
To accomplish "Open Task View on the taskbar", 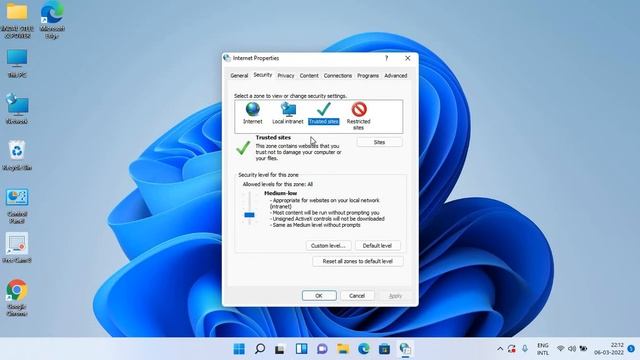I will (280, 349).
